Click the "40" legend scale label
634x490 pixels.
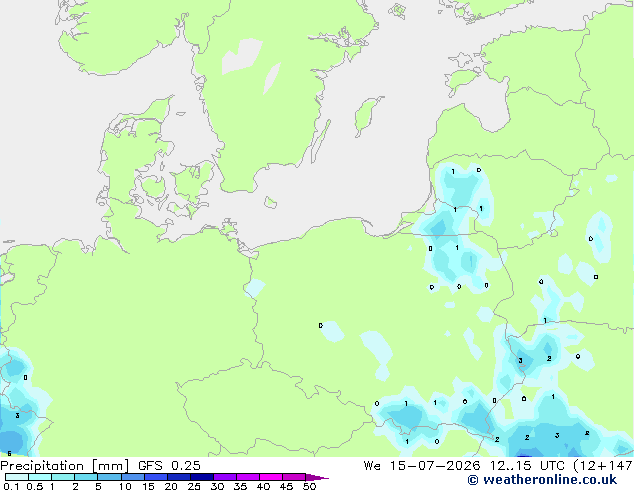point(263,486)
